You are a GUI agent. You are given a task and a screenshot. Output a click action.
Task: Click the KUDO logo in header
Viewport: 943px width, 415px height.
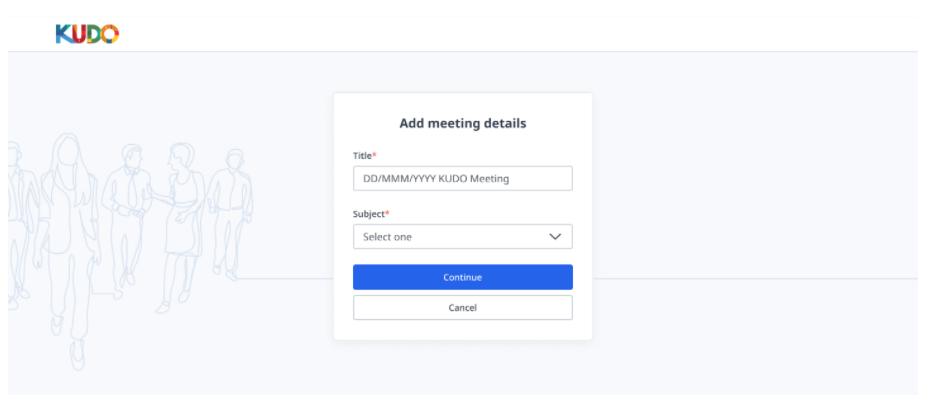[x=87, y=34]
